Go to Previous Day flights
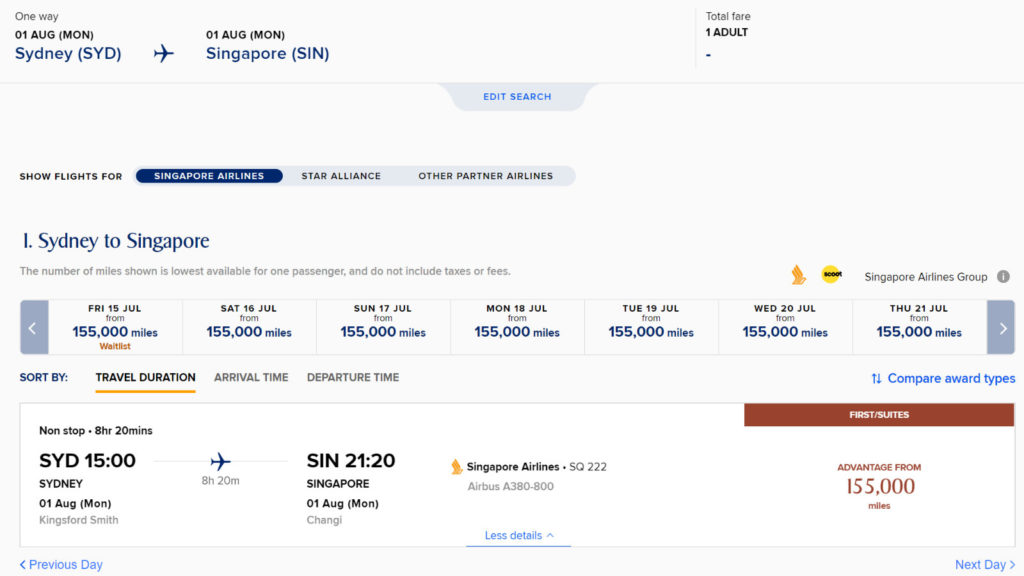Viewport: 1024px width, 576px height. (60, 564)
